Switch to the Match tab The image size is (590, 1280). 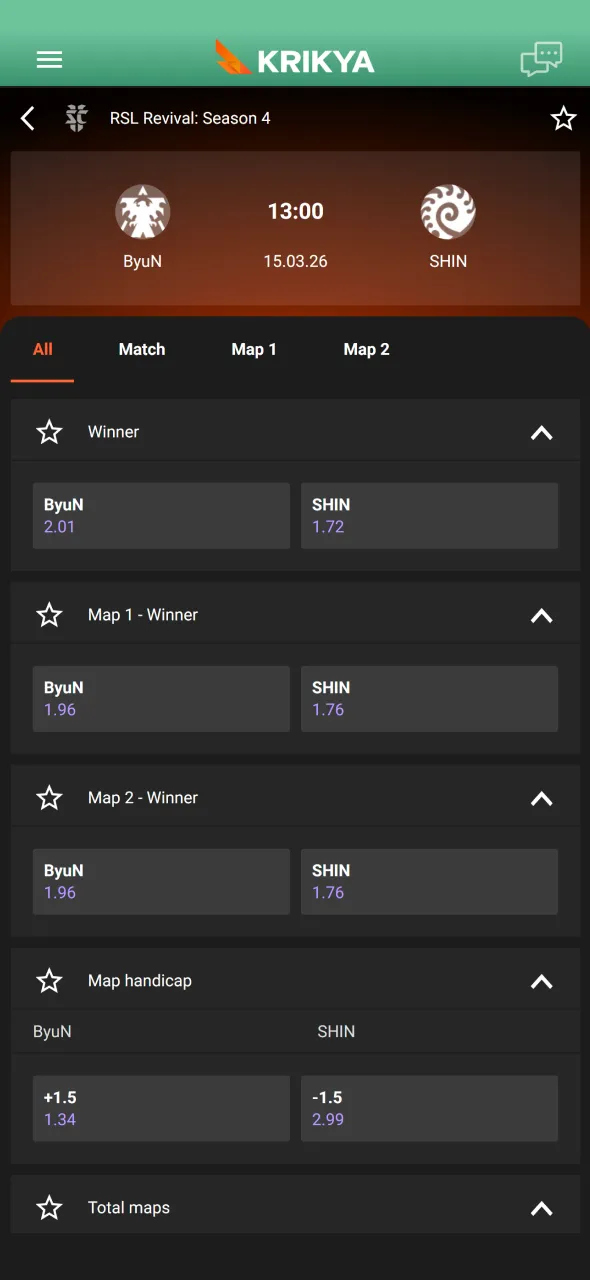141,349
